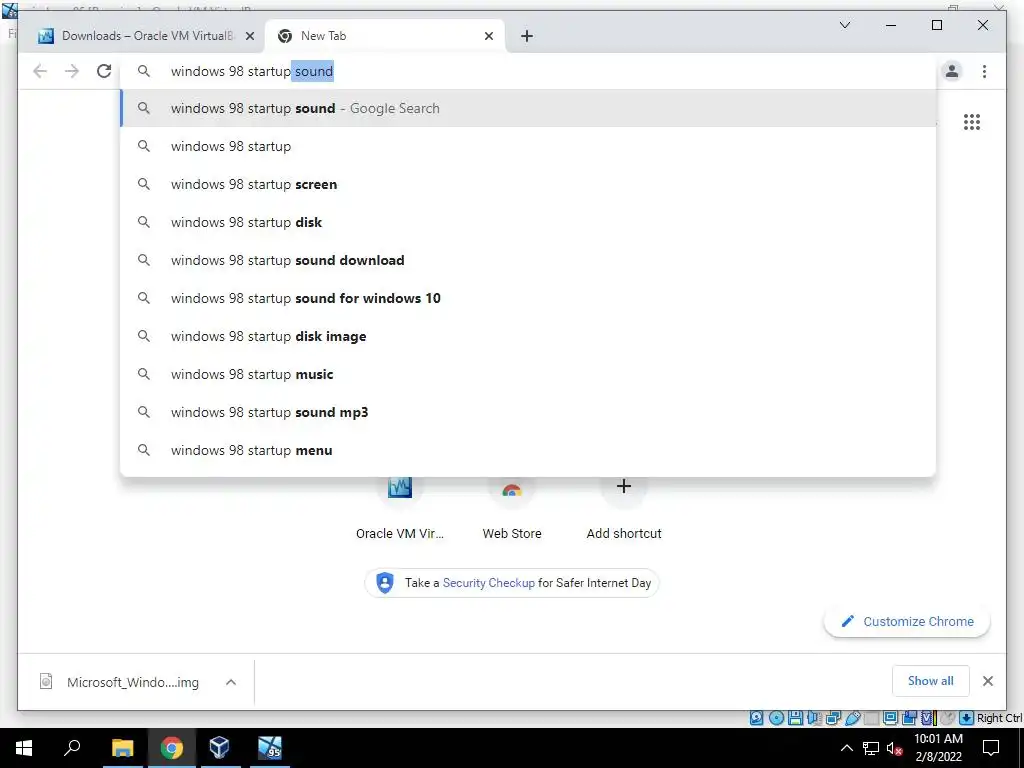This screenshot has width=1024, height=768.
Task: Click the Windows 95 VM taskbar icon
Action: [x=269, y=748]
